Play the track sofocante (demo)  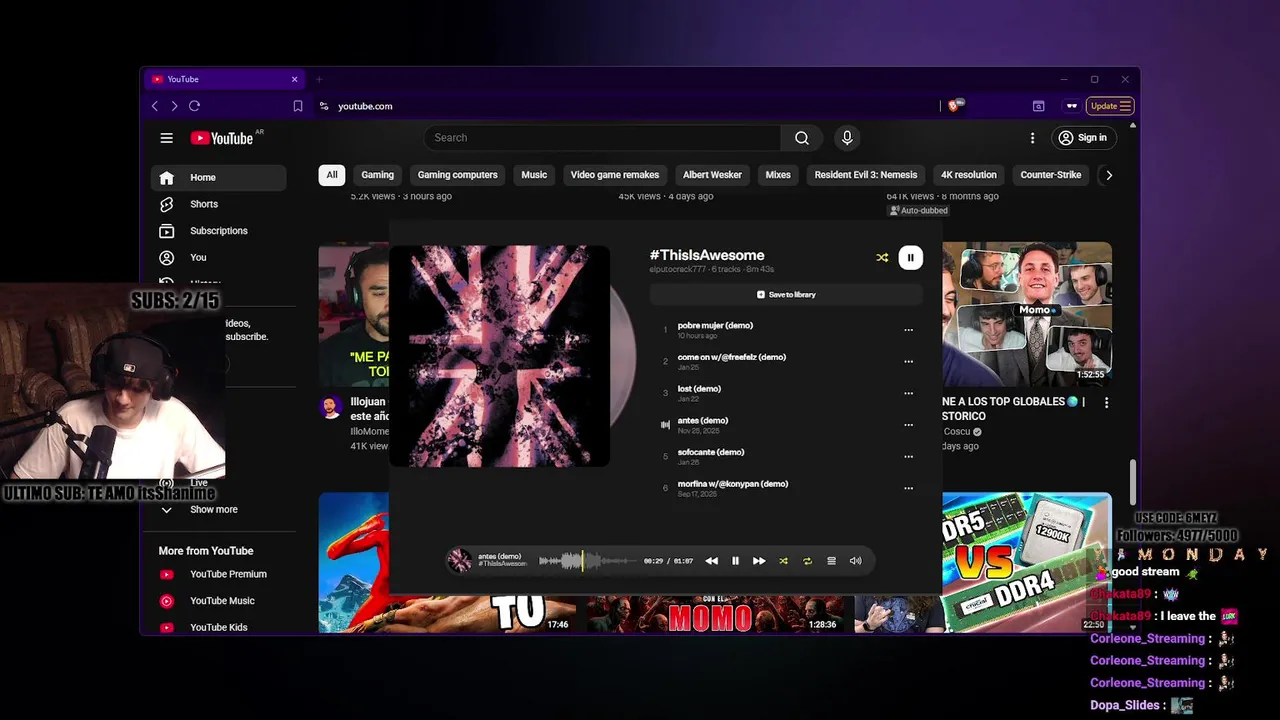(x=711, y=452)
